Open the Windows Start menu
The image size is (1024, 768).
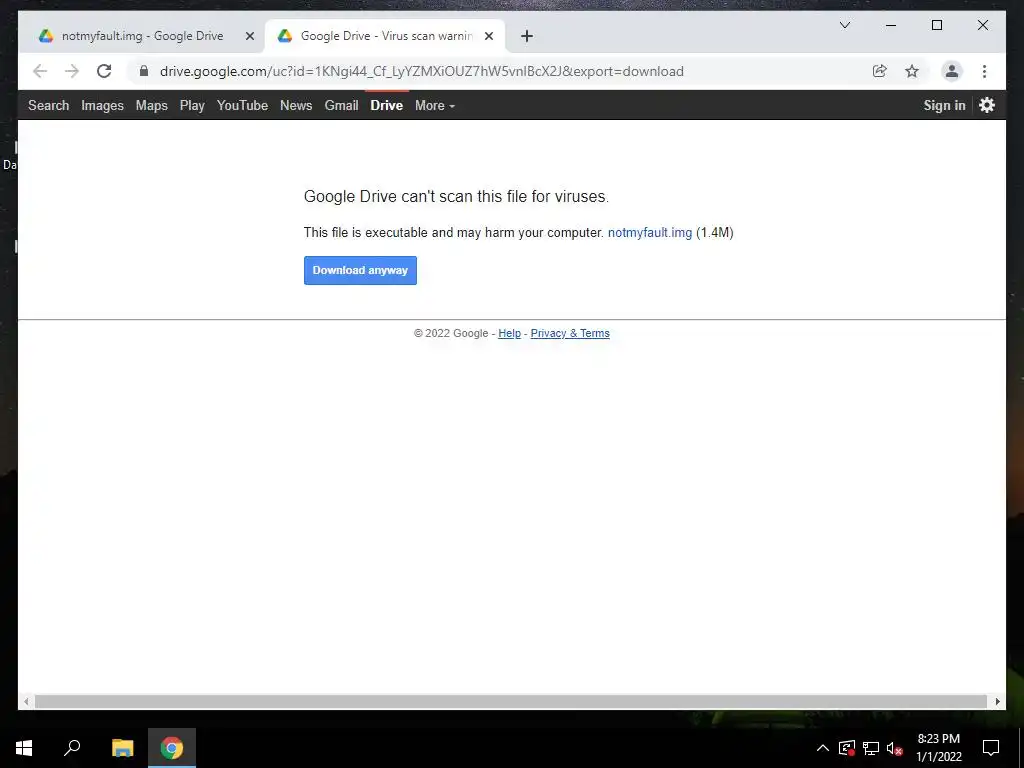[x=24, y=748]
